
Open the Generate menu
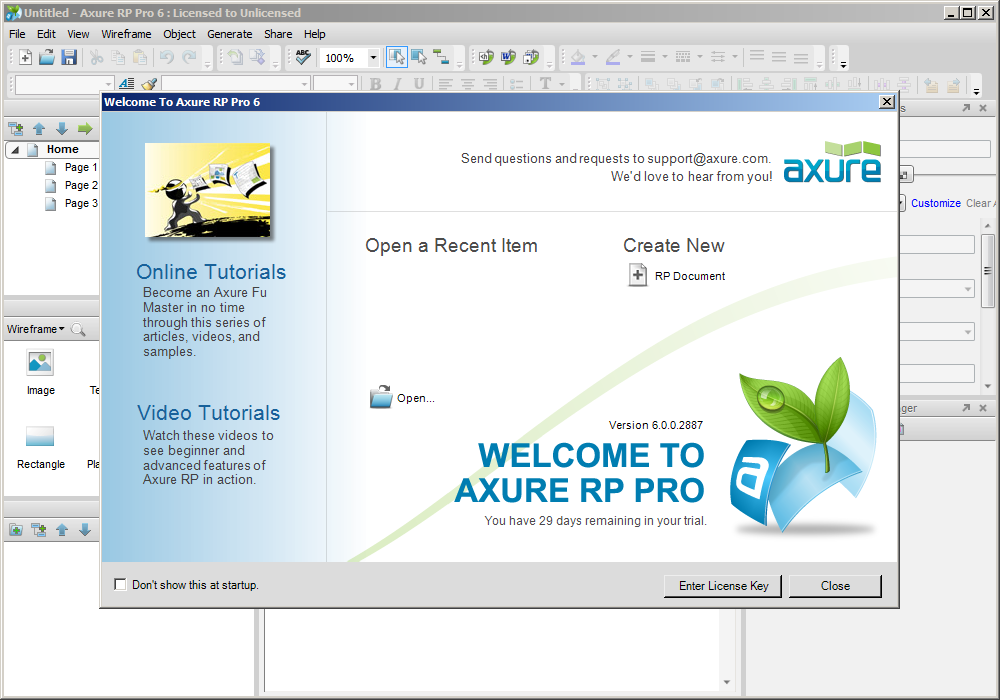tap(230, 34)
